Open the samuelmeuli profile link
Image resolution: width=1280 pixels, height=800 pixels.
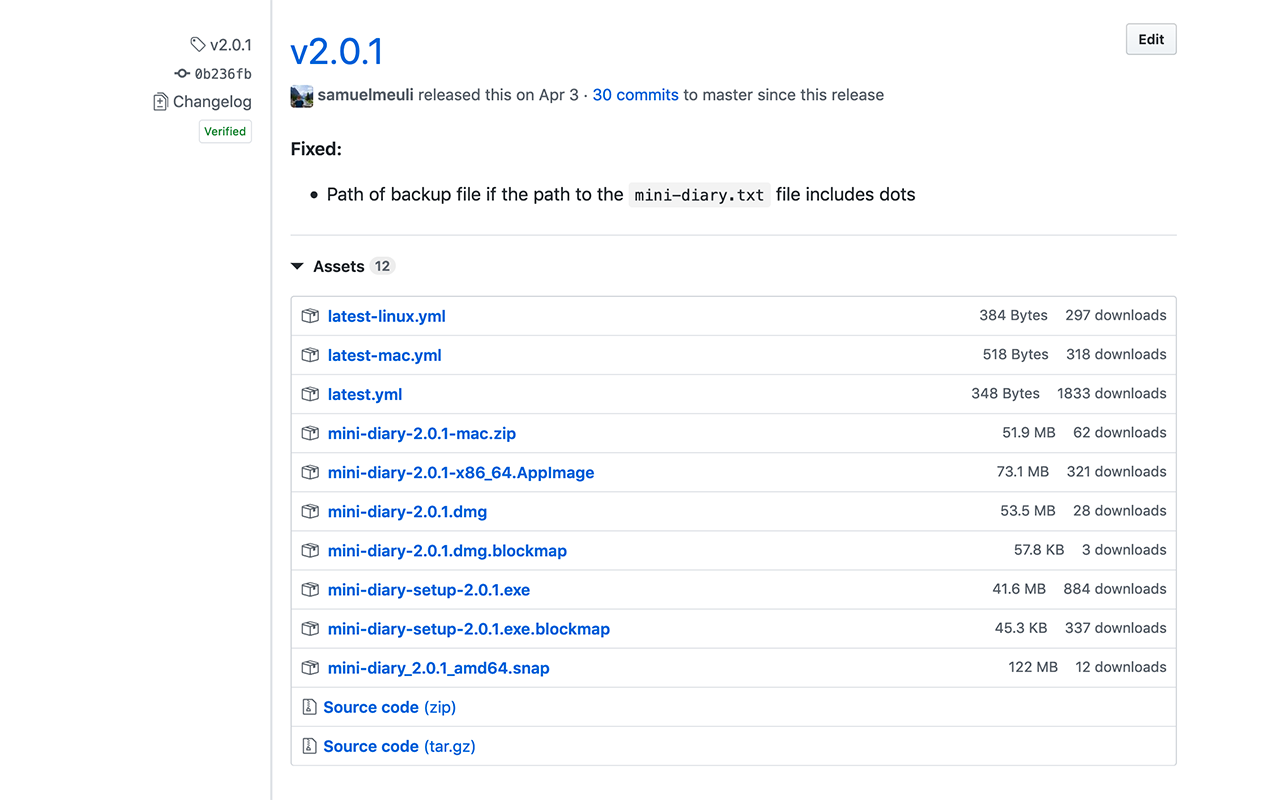[365, 95]
